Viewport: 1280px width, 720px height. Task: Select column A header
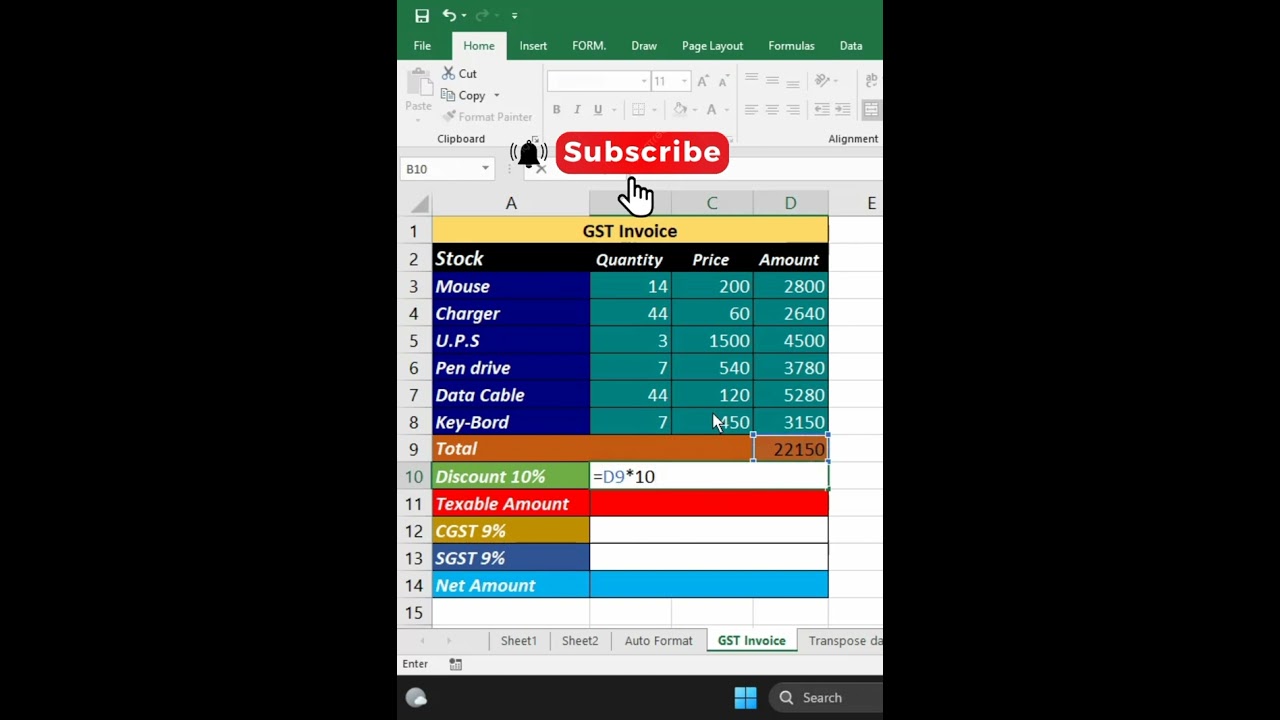coord(511,204)
